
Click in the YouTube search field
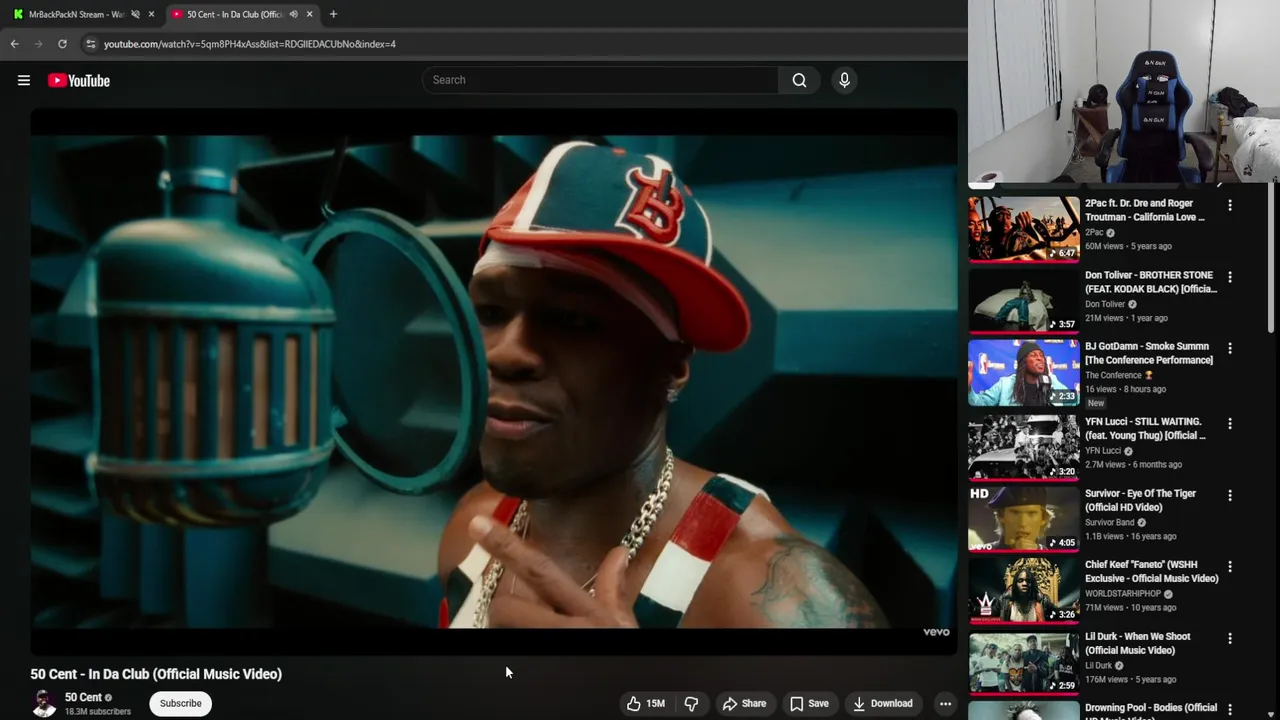click(x=600, y=80)
